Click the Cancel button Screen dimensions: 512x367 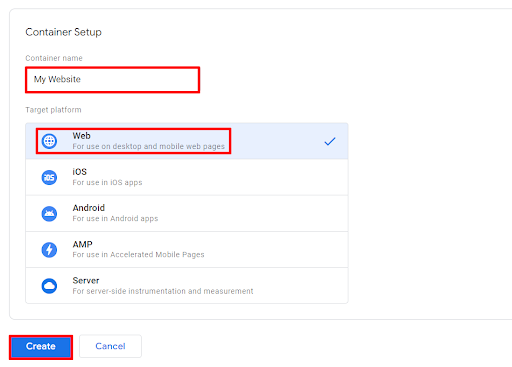tap(110, 346)
